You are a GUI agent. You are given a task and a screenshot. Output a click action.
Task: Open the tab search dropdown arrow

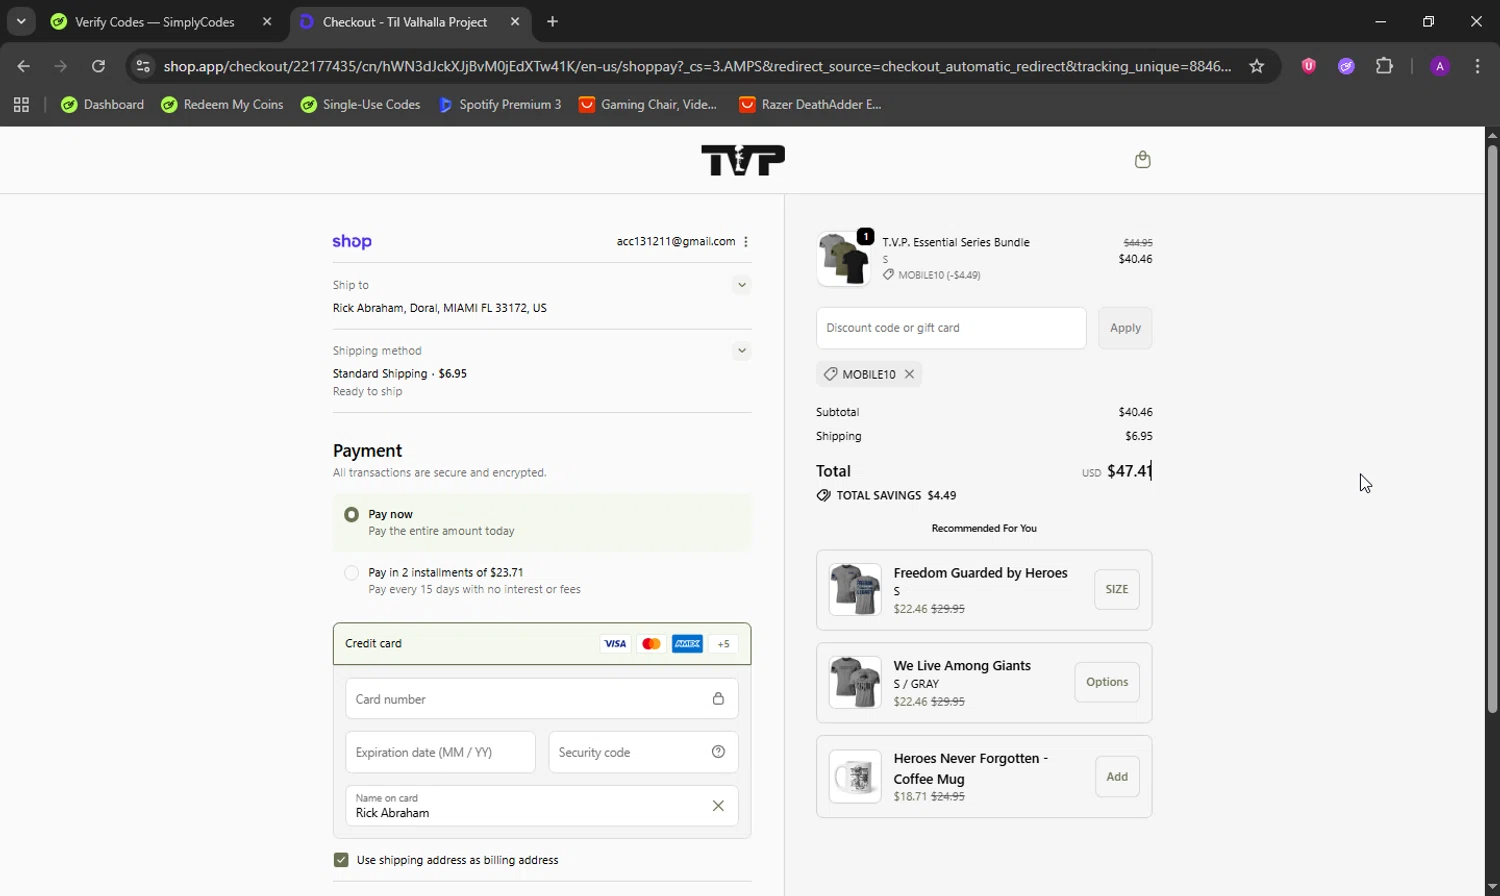pyautogui.click(x=21, y=21)
